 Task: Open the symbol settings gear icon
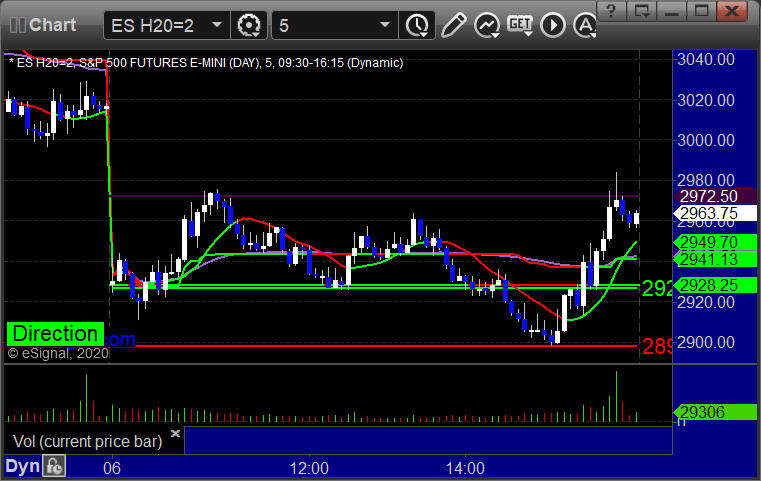point(249,25)
